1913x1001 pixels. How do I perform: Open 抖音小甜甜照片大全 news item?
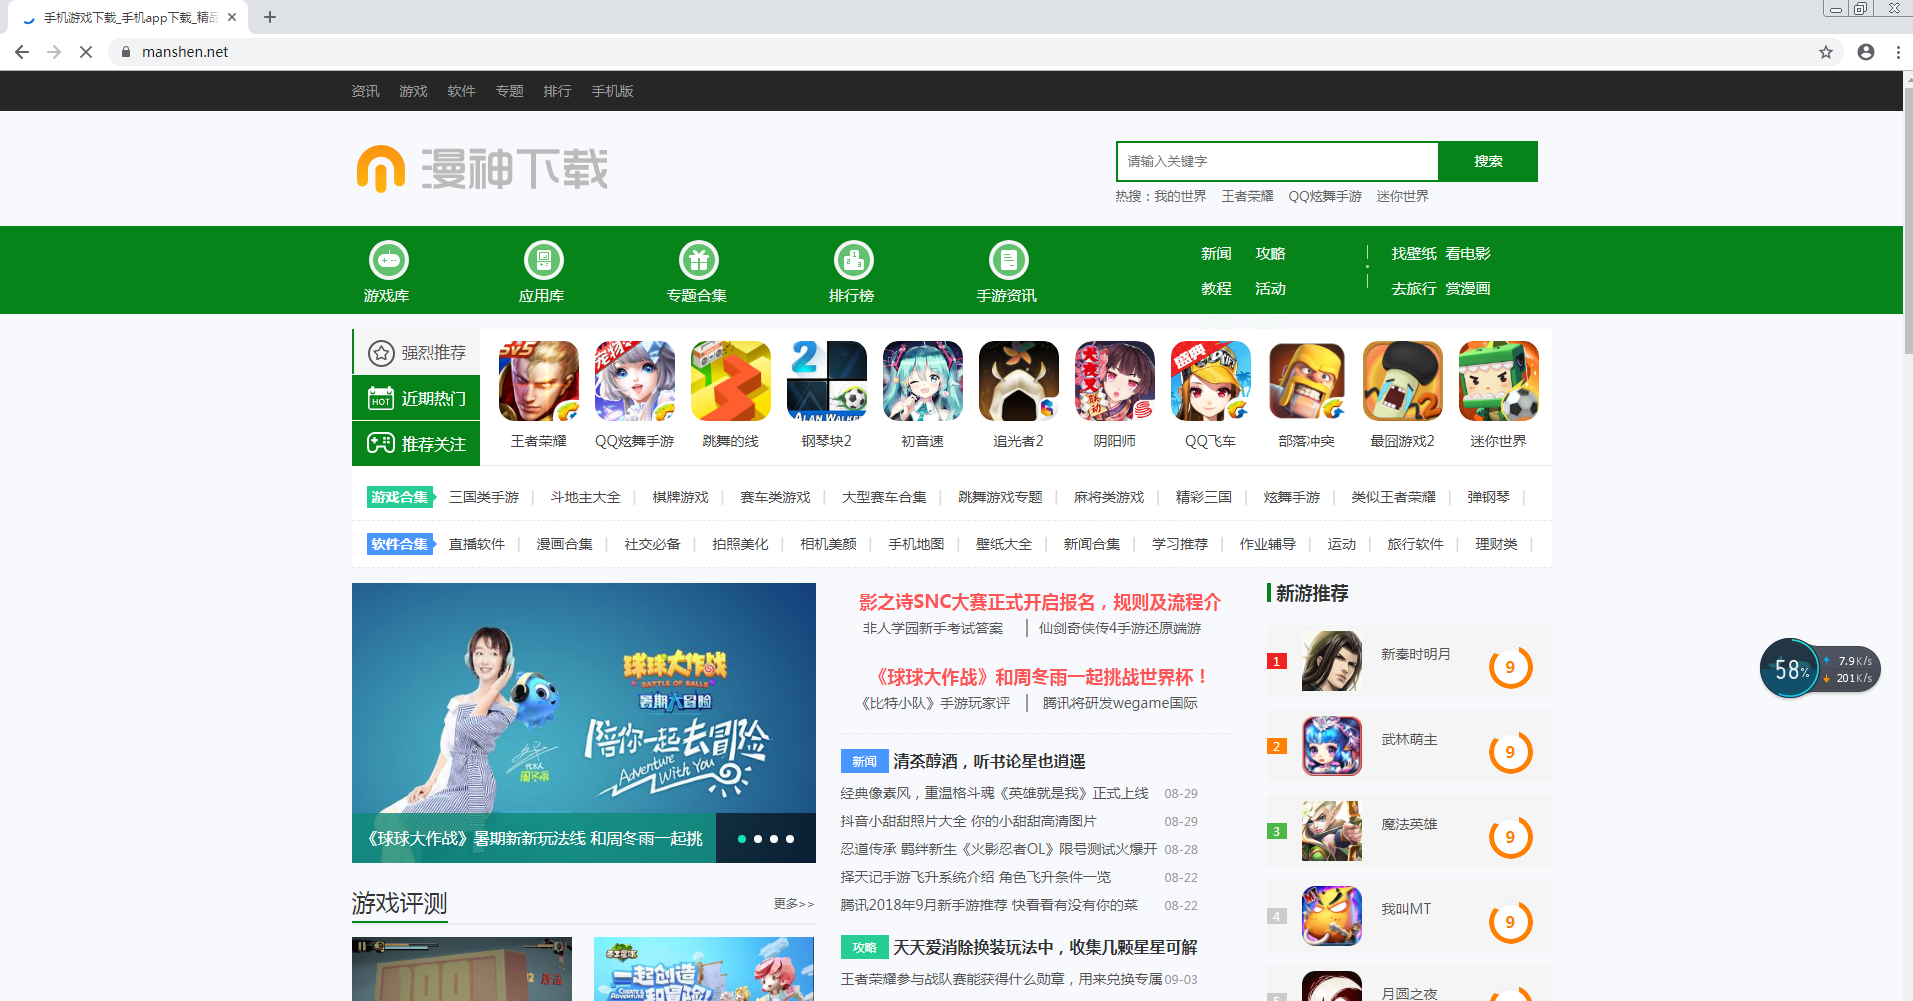[x=968, y=821]
